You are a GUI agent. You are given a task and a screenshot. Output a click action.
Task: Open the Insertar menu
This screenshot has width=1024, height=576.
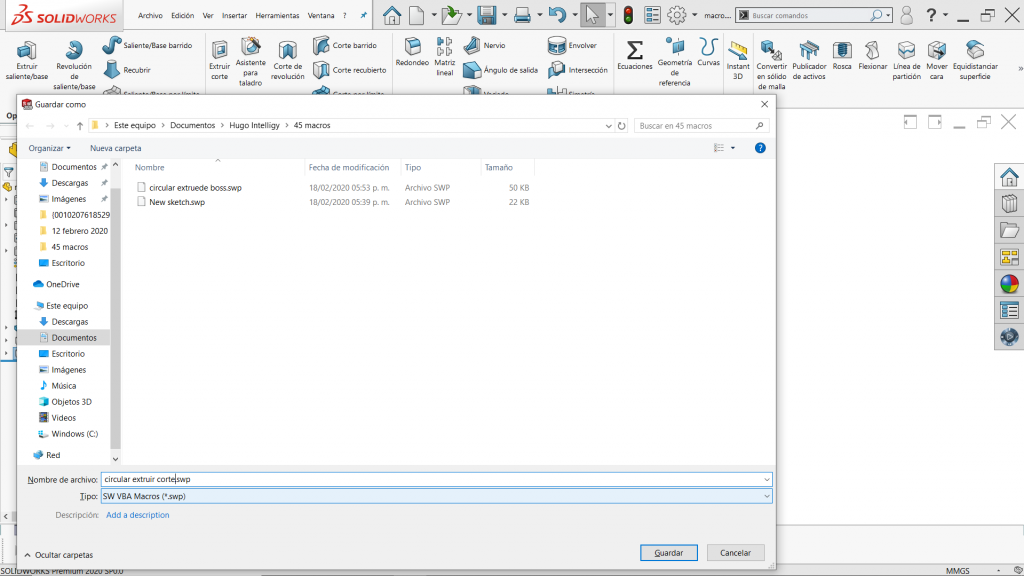(x=234, y=15)
